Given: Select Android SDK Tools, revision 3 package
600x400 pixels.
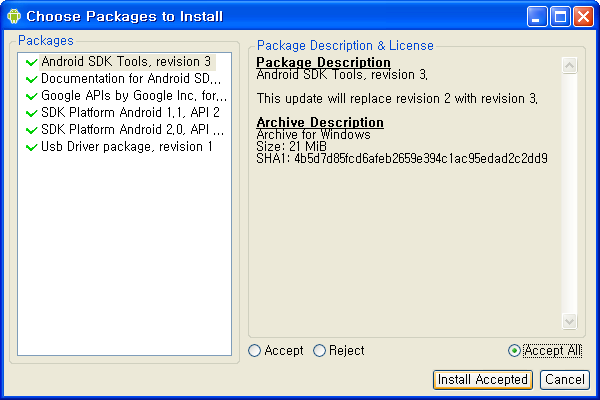Looking at the screenshot, I should tap(126, 62).
